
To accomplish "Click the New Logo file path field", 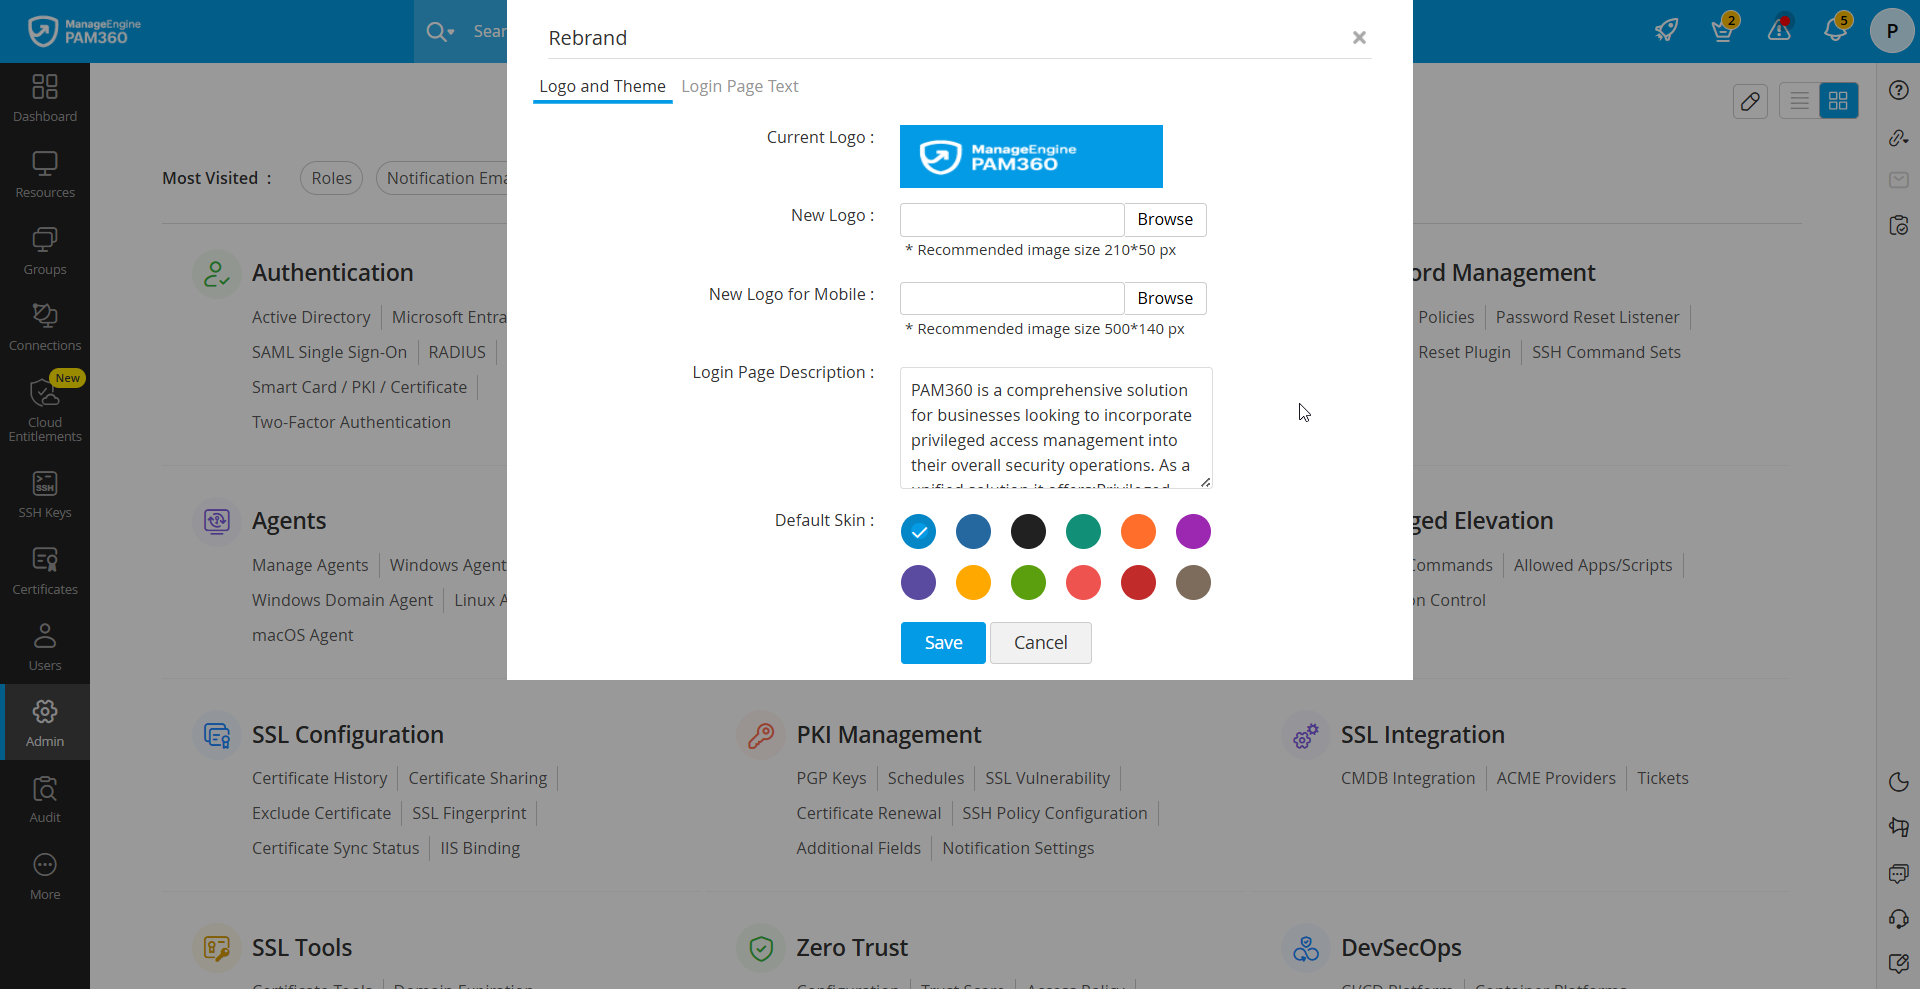I will tap(1012, 220).
